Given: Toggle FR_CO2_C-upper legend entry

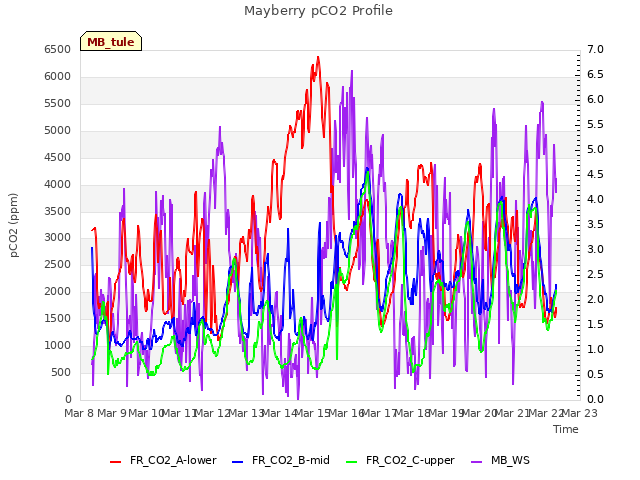Looking at the screenshot, I should (400, 460).
